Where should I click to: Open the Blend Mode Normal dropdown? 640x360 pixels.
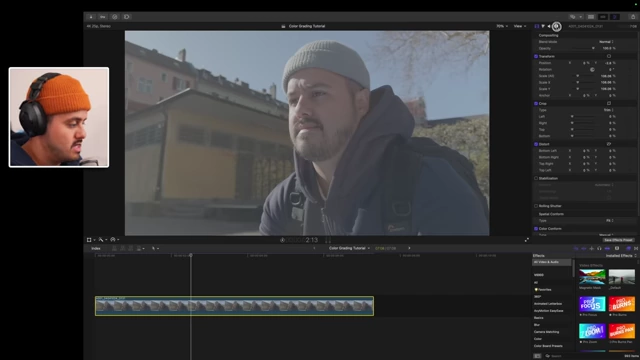606,42
